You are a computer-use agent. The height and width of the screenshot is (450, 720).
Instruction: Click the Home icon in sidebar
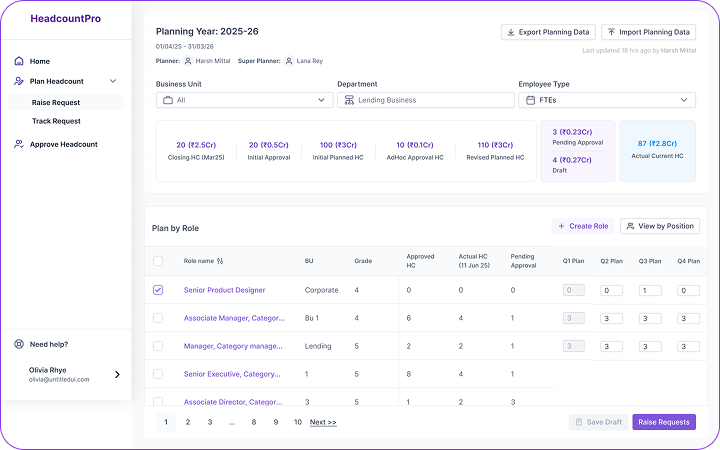(20, 61)
